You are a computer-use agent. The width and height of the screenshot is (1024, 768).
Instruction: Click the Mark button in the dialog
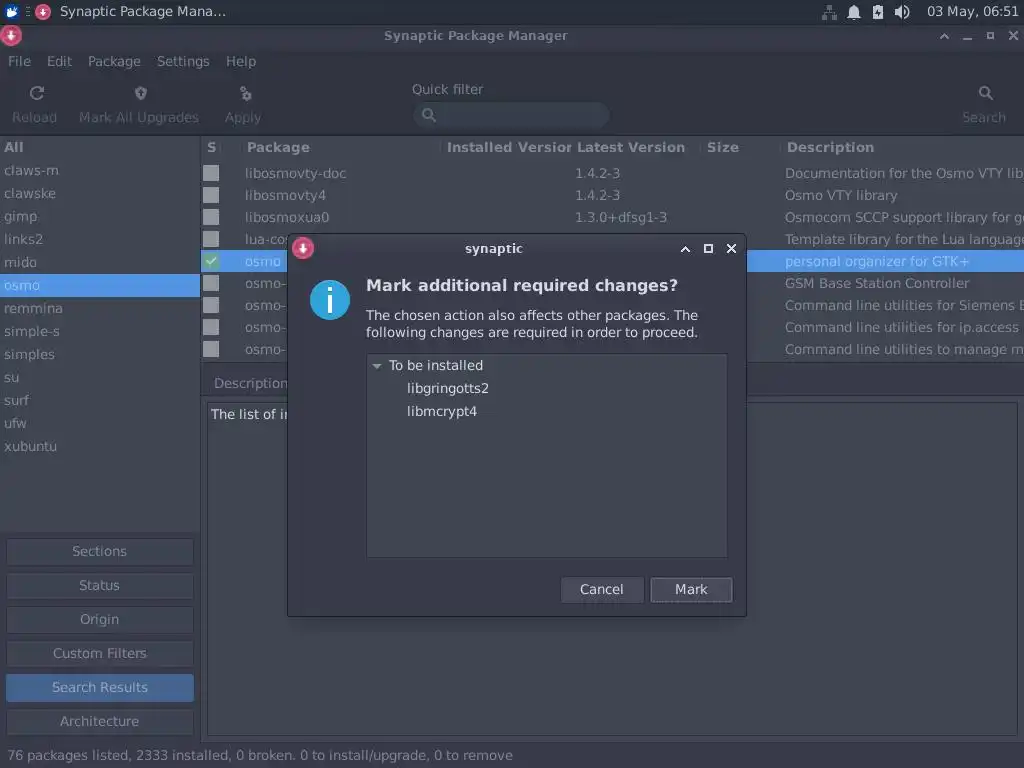(x=691, y=590)
